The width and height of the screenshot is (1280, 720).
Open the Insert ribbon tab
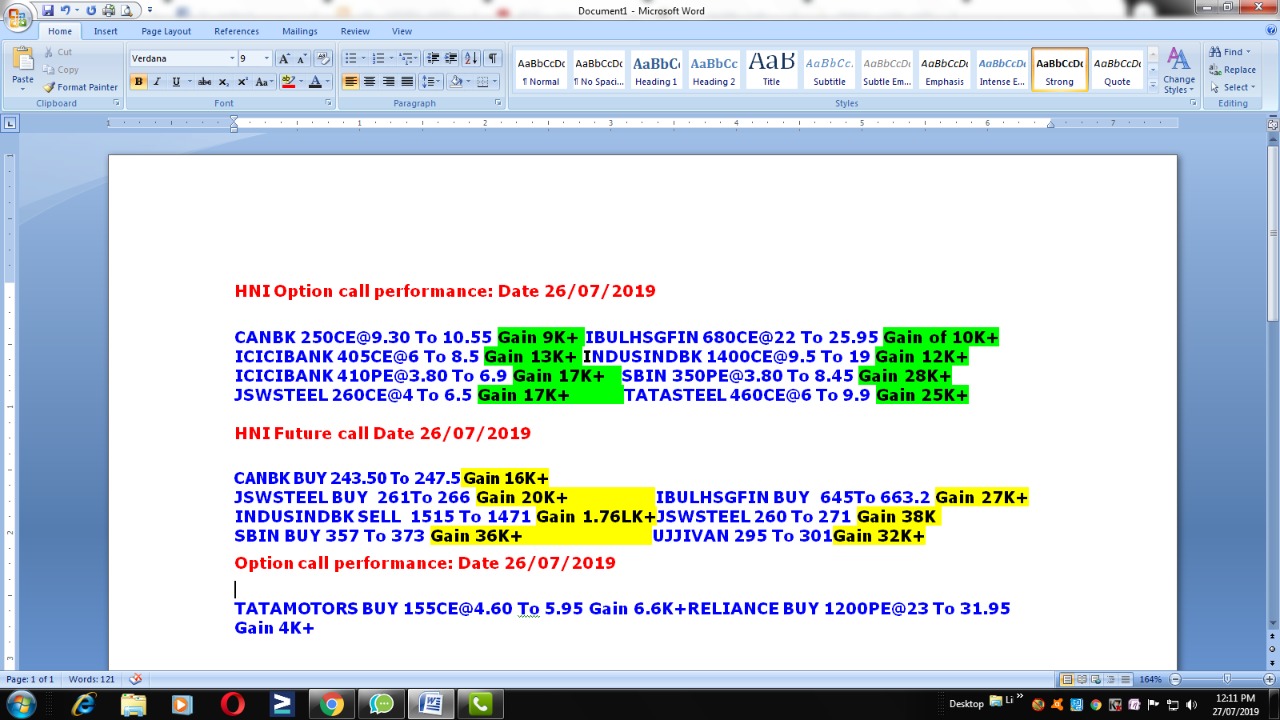(105, 31)
